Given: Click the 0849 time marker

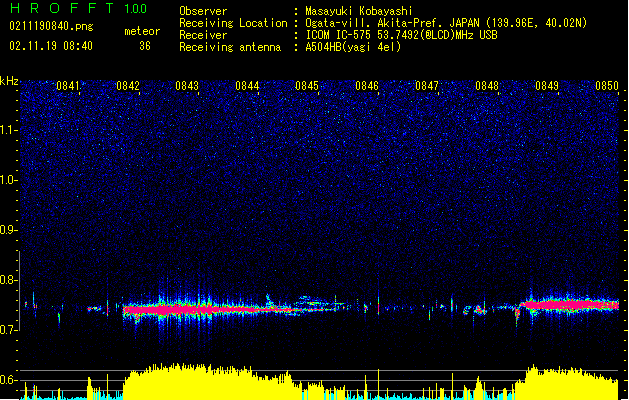Looking at the screenshot, I should 547,86.
